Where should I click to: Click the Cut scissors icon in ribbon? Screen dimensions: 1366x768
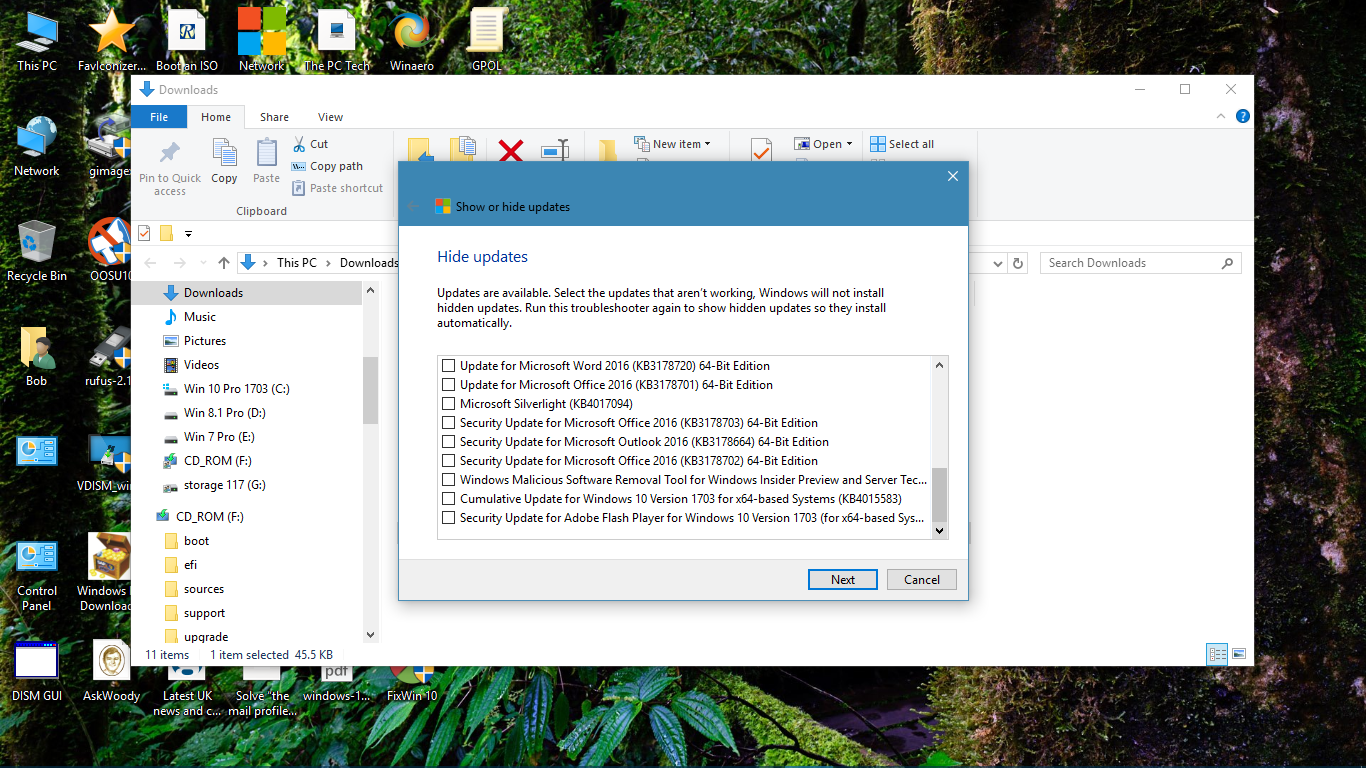click(299, 144)
